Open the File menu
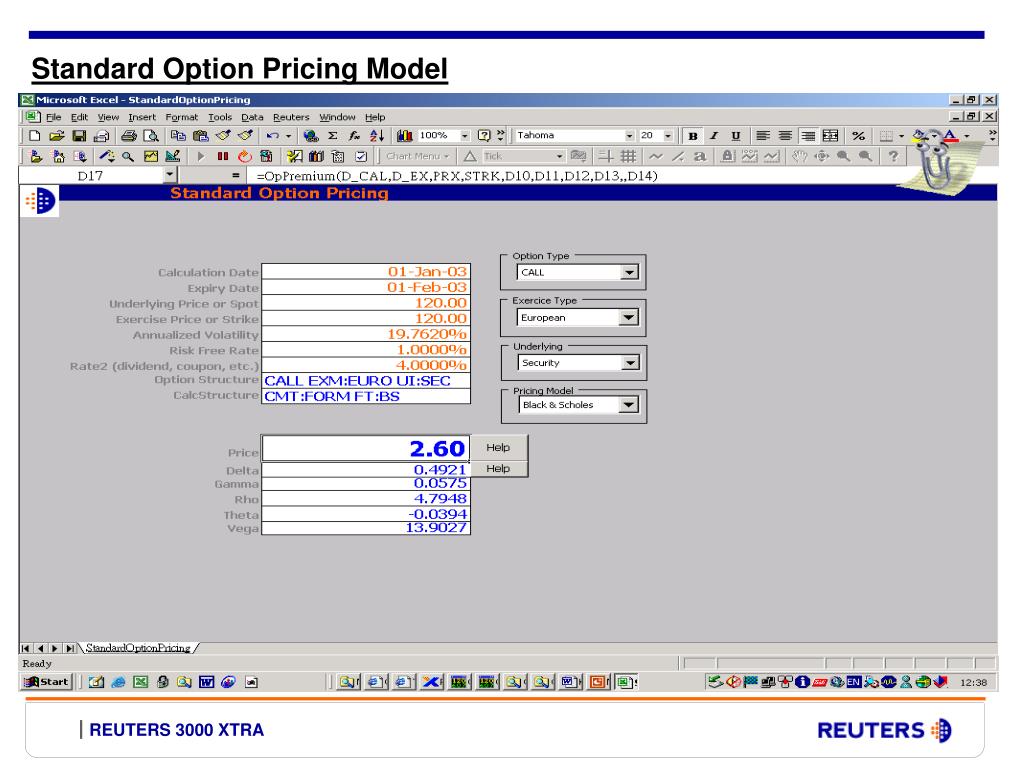1024x768 pixels. click(54, 117)
